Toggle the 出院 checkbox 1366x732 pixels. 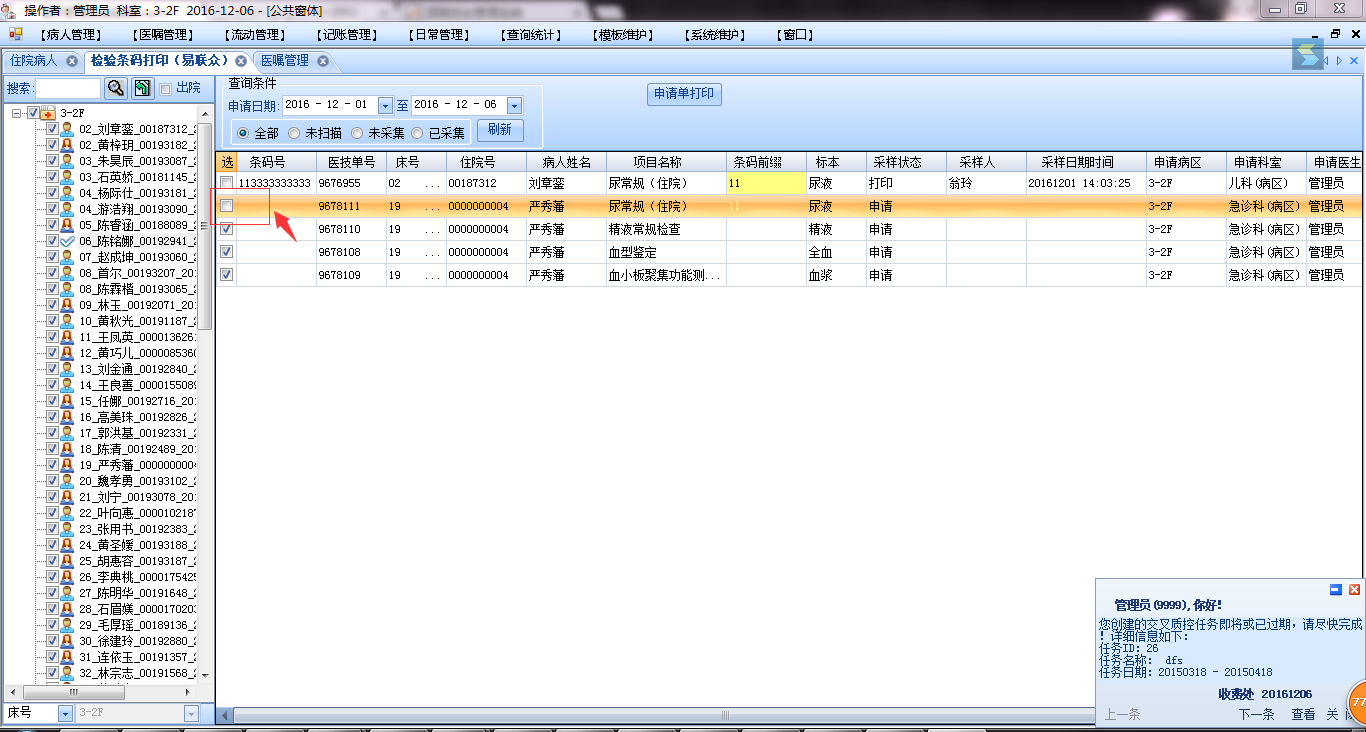pos(166,89)
